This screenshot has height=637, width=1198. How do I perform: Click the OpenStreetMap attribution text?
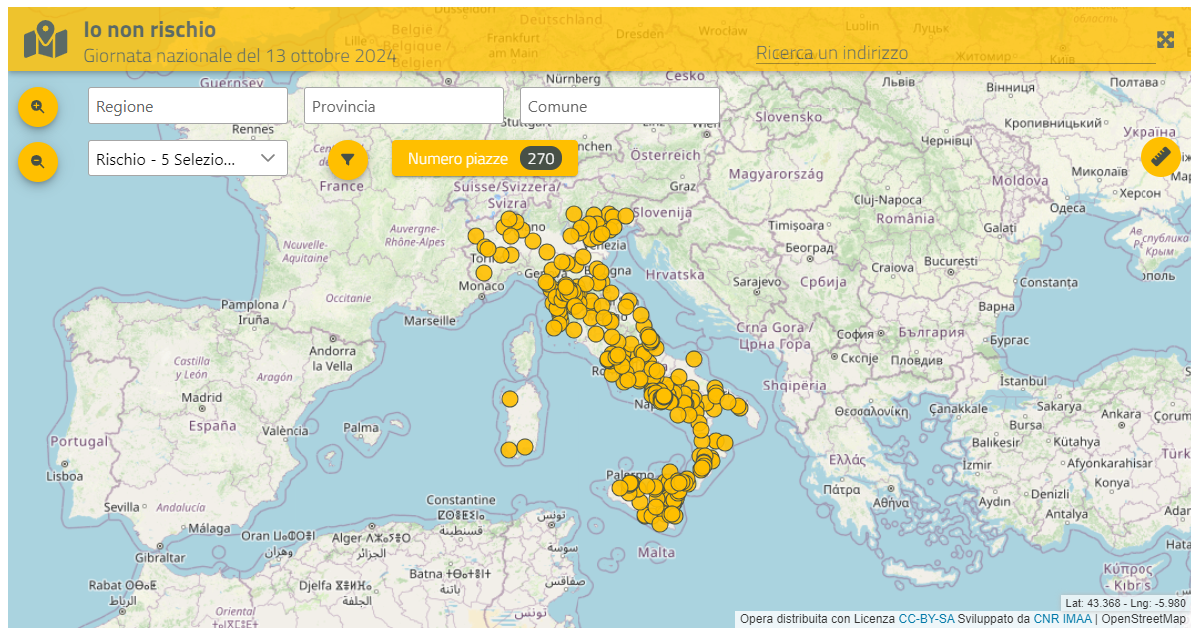point(1143,619)
